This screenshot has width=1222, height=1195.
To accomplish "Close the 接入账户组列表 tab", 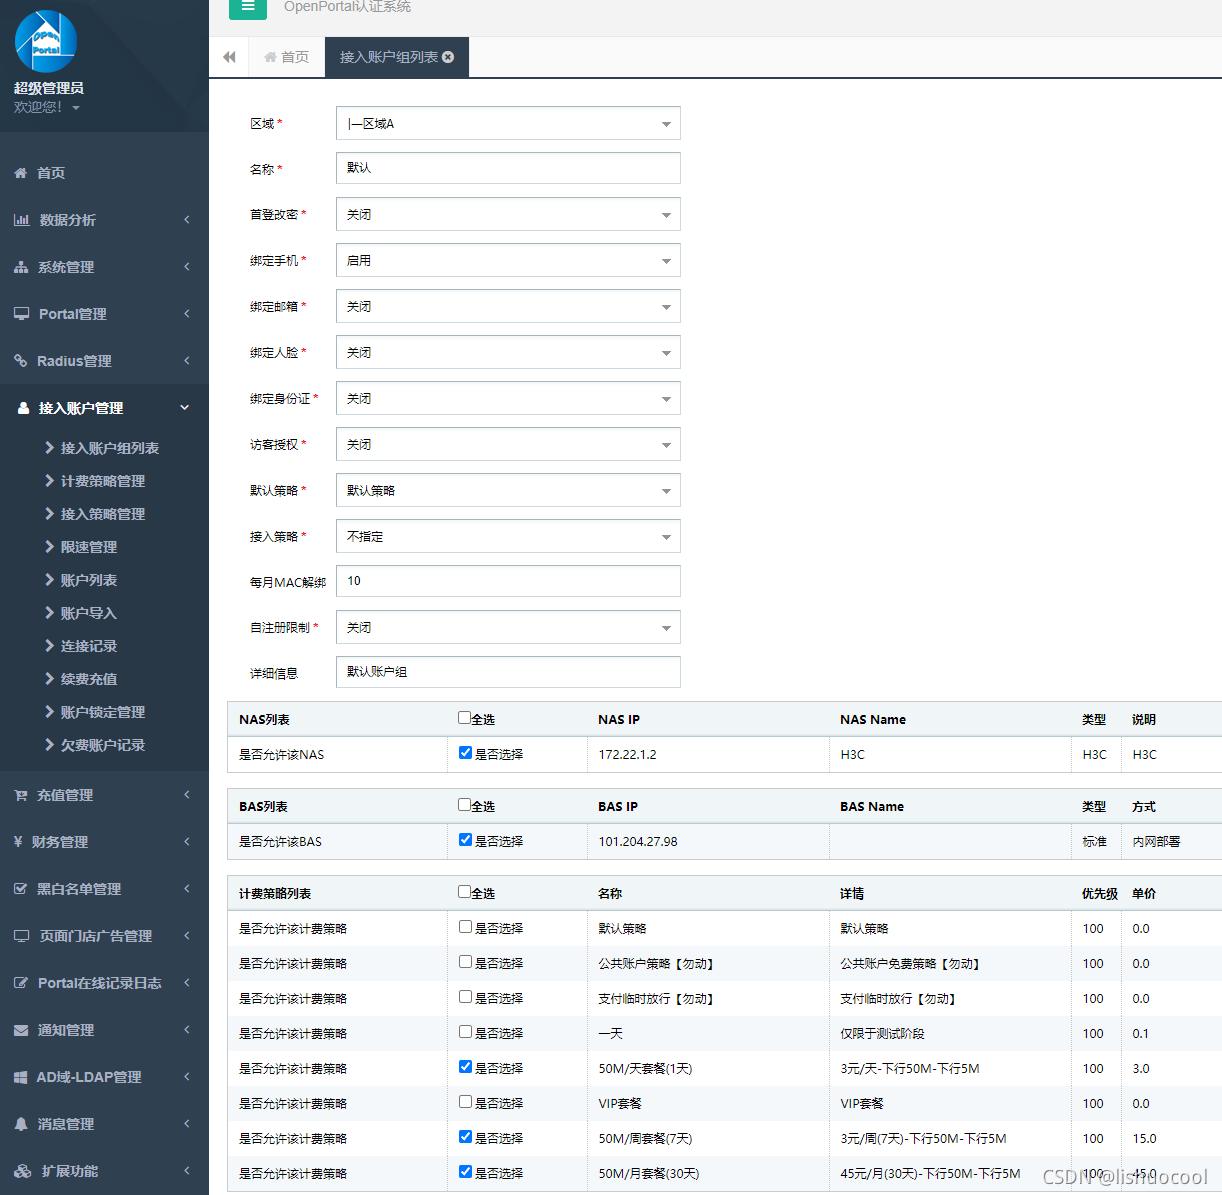I will (448, 57).
